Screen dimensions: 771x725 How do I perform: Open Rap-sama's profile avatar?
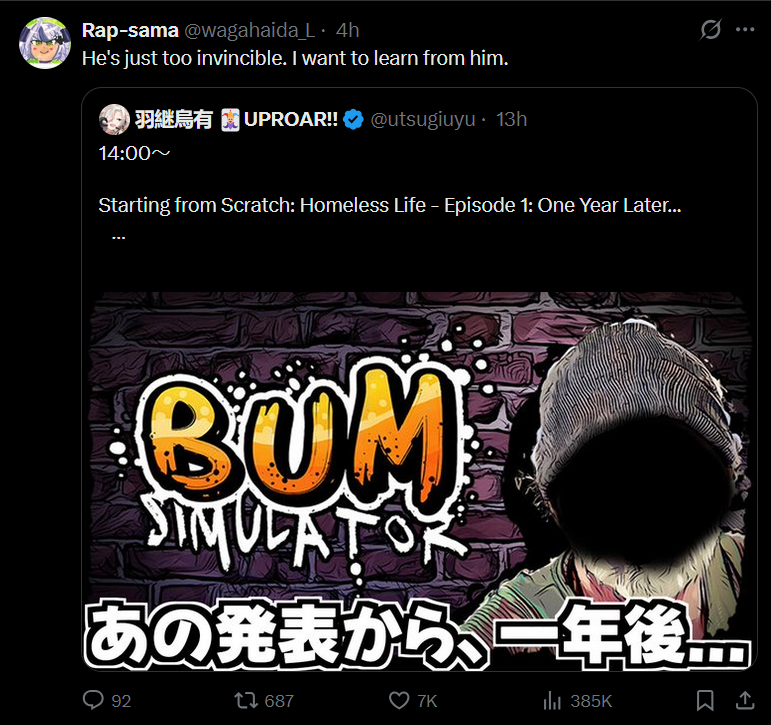point(45,43)
